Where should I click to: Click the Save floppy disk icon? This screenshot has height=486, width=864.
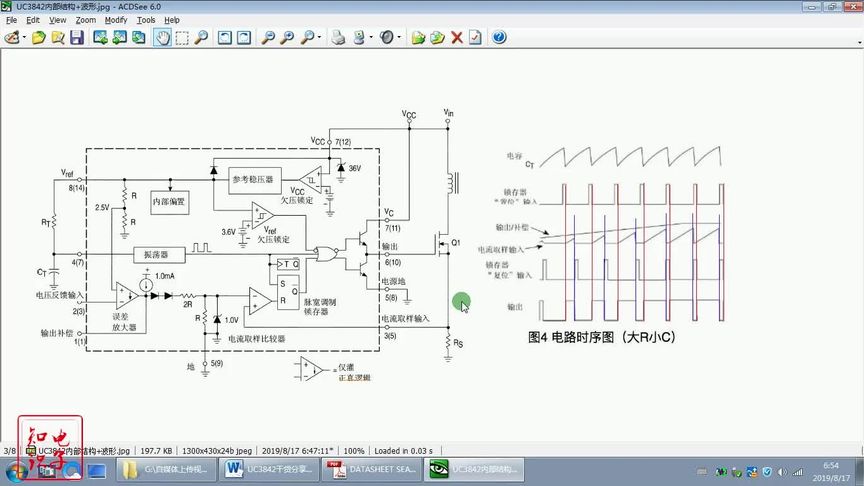77,37
